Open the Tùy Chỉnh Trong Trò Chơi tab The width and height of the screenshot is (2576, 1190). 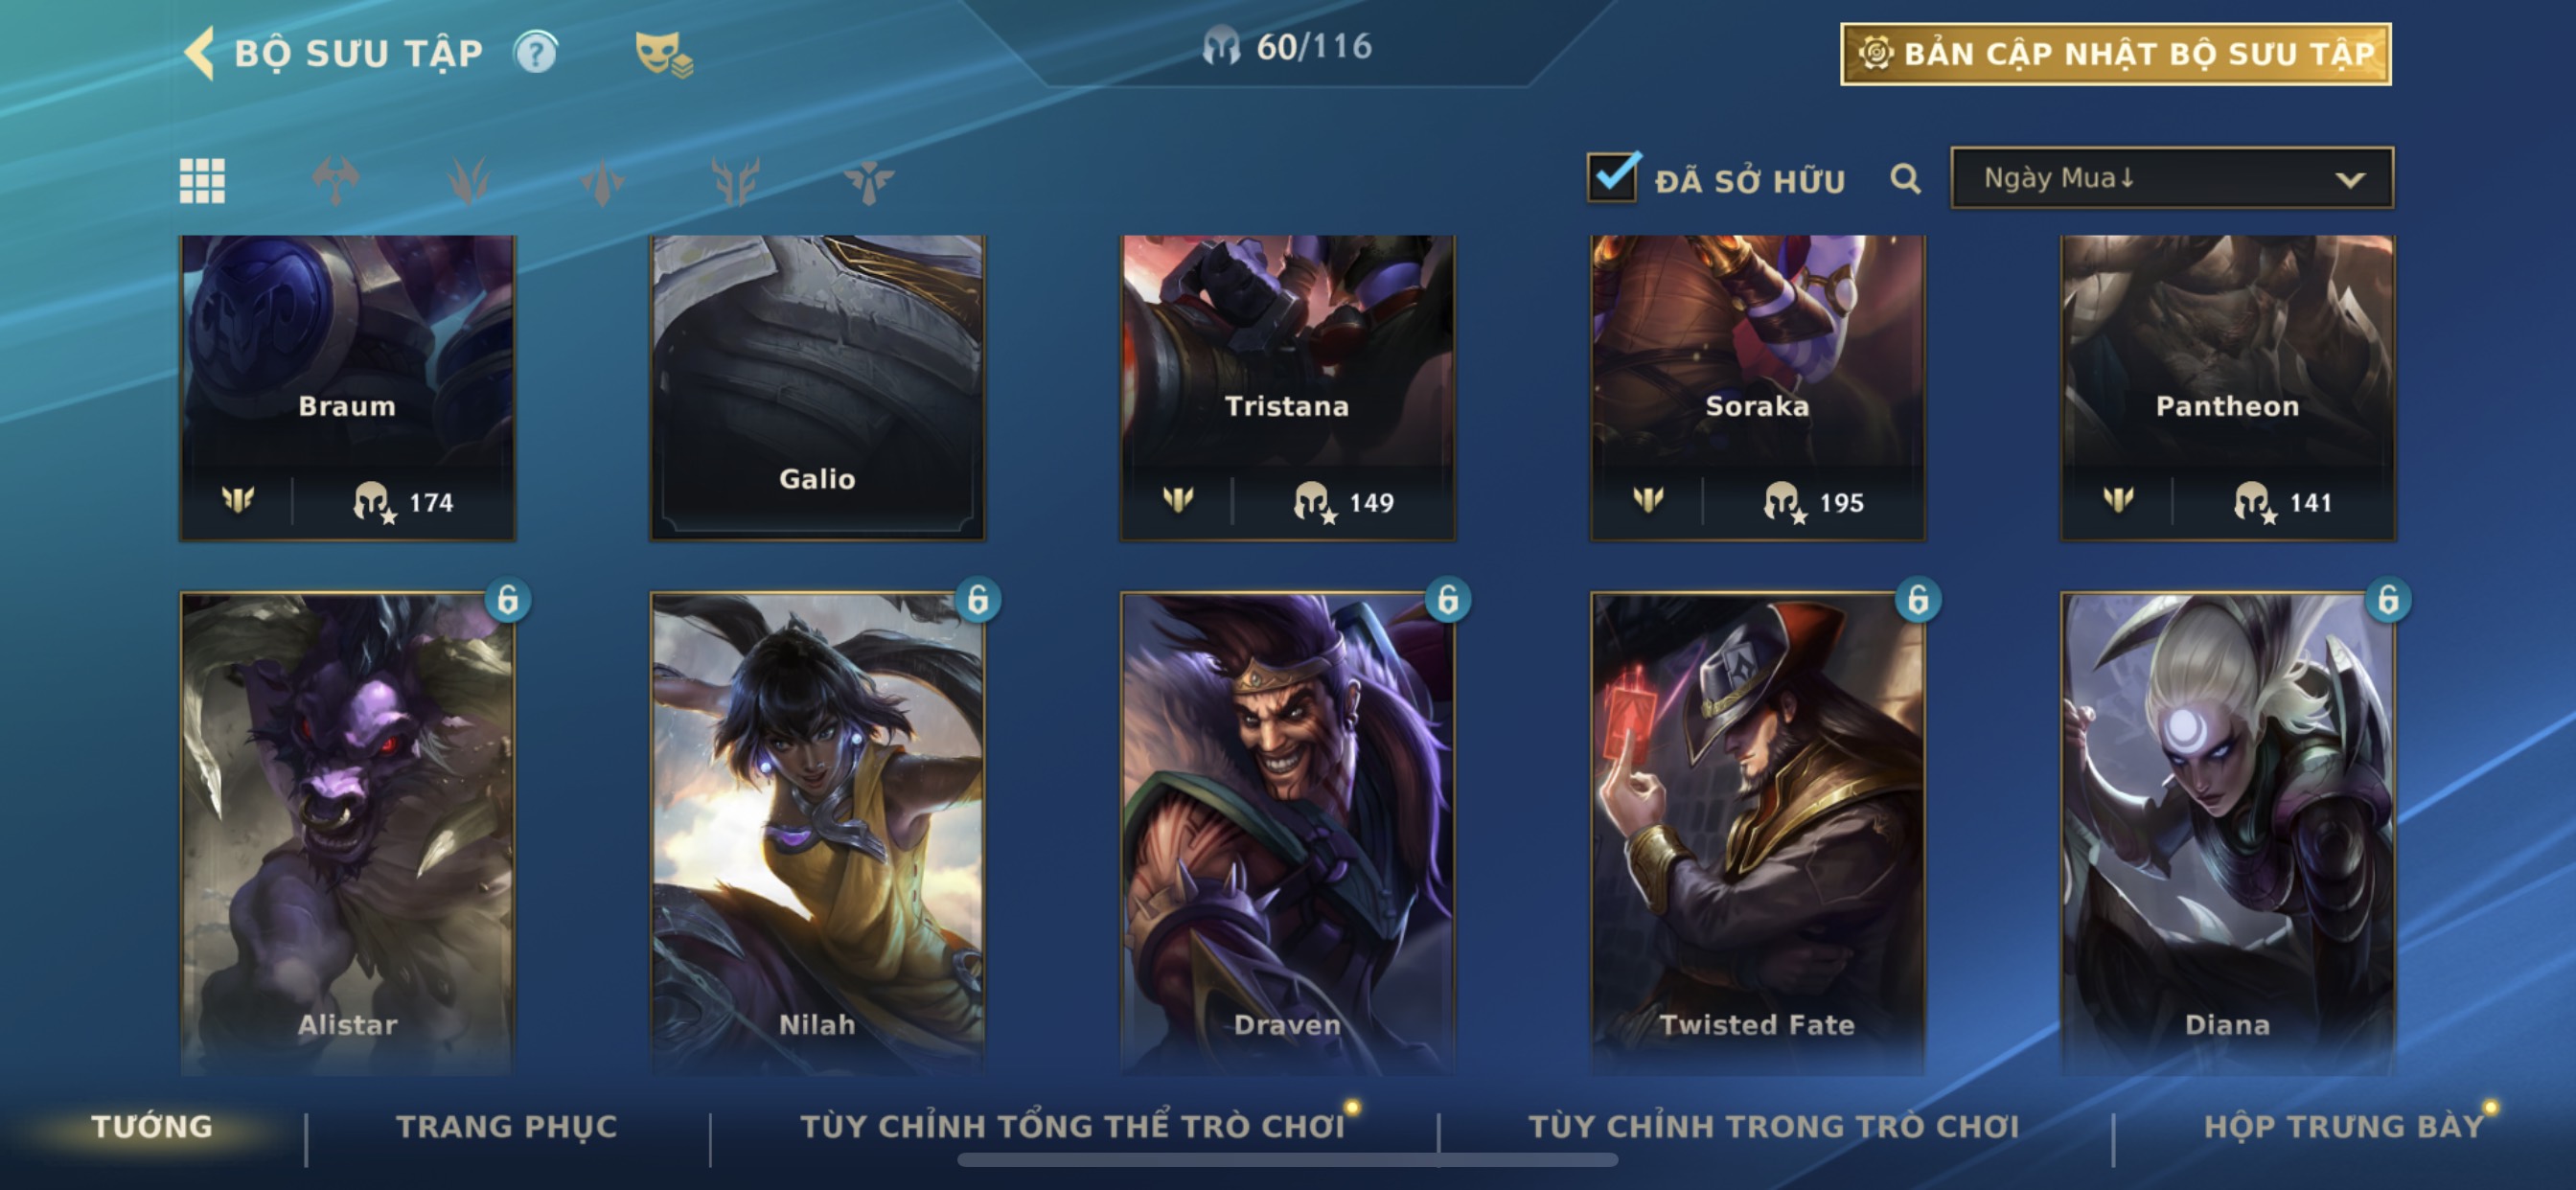(1774, 1127)
